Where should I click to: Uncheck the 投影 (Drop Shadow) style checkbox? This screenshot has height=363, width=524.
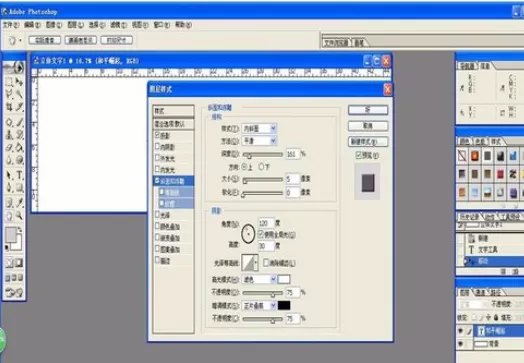point(157,135)
